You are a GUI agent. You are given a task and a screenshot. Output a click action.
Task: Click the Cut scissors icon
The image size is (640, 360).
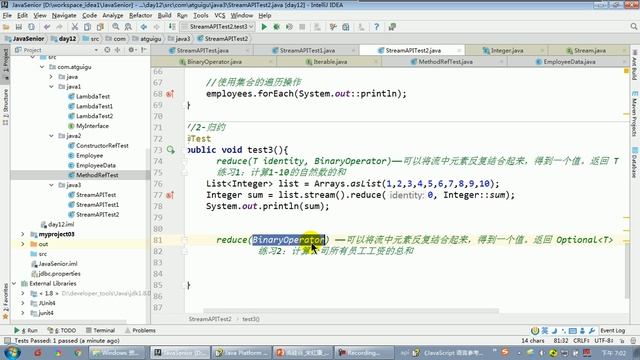[x=75, y=27]
